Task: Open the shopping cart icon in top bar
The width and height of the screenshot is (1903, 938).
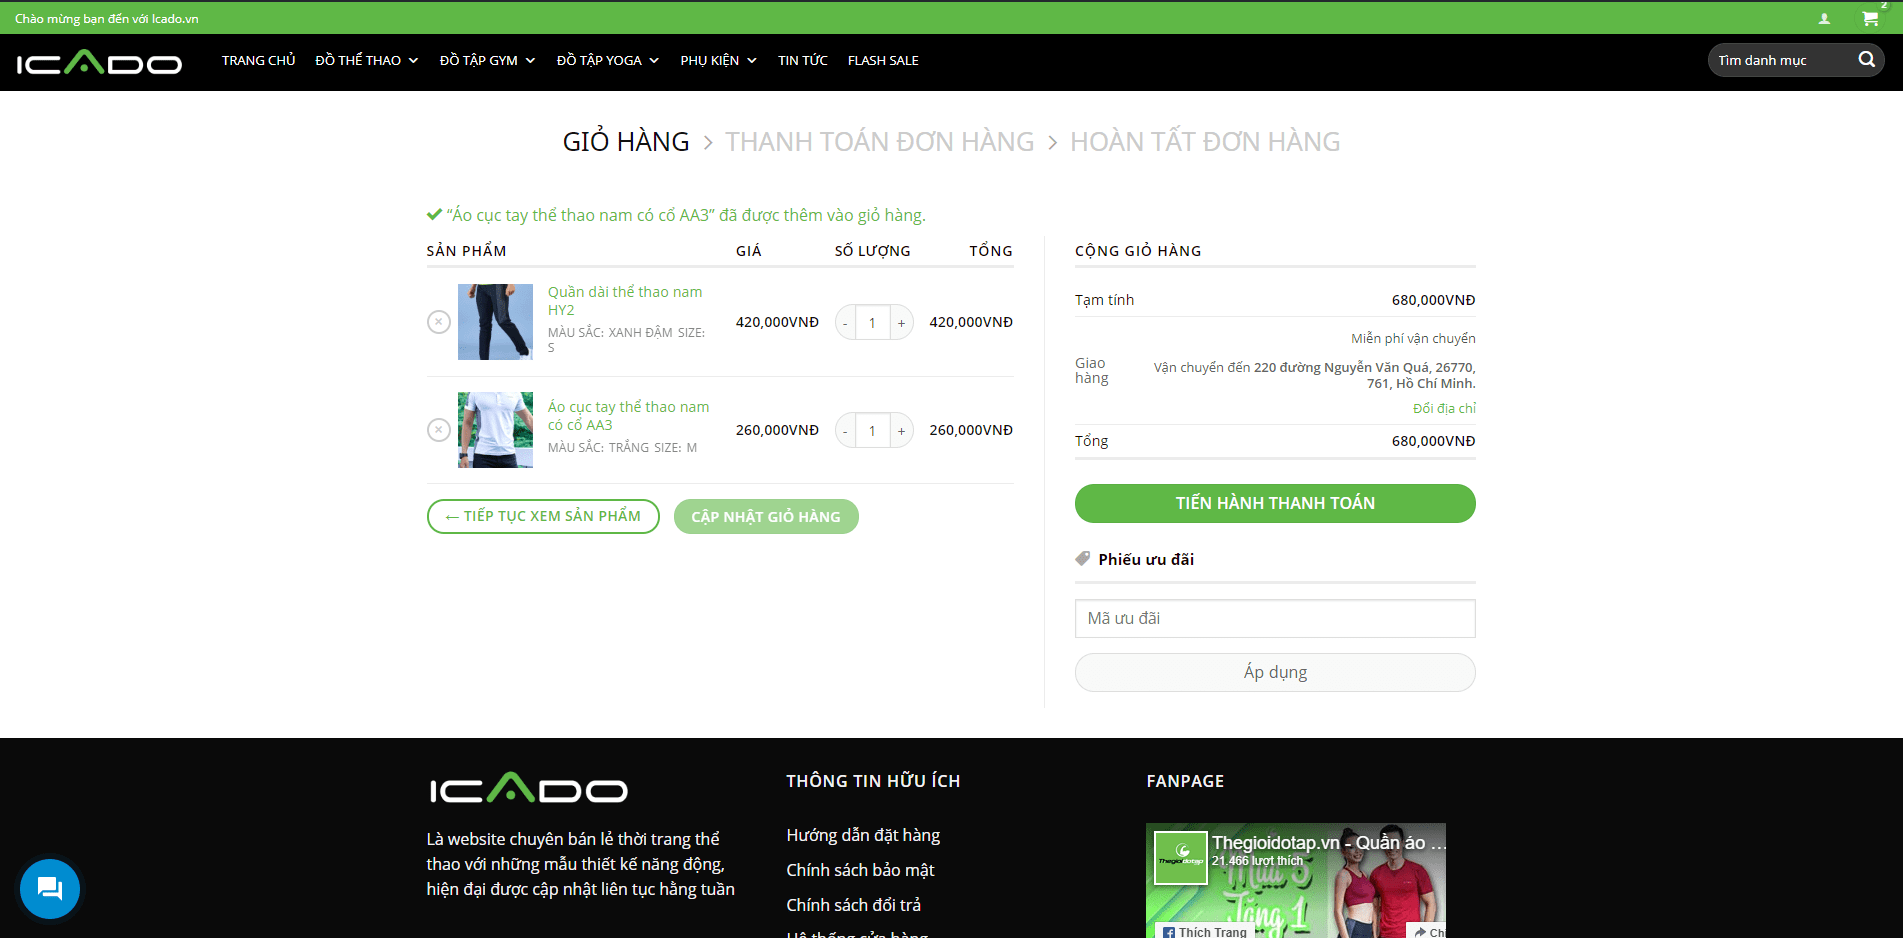Action: 1869,18
